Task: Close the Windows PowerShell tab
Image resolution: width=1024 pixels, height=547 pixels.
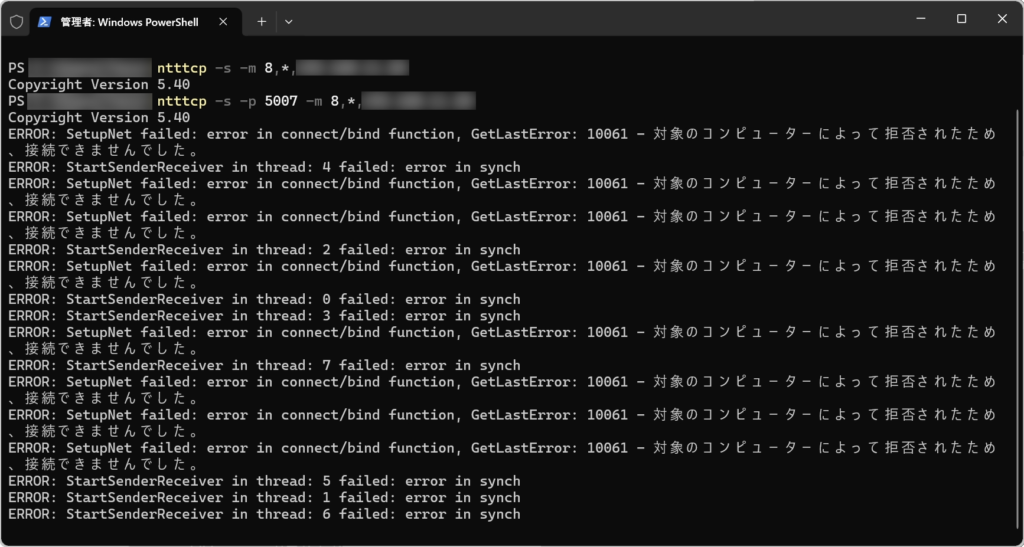Action: pos(223,22)
